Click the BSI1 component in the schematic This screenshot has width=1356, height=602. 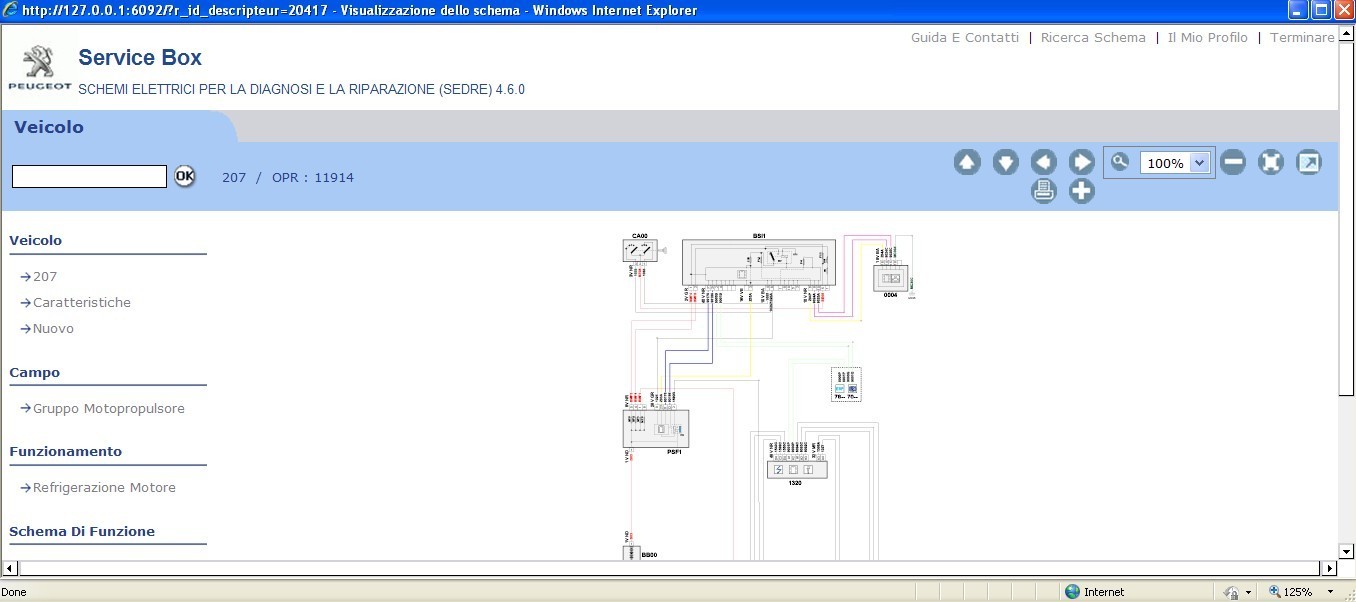(759, 263)
